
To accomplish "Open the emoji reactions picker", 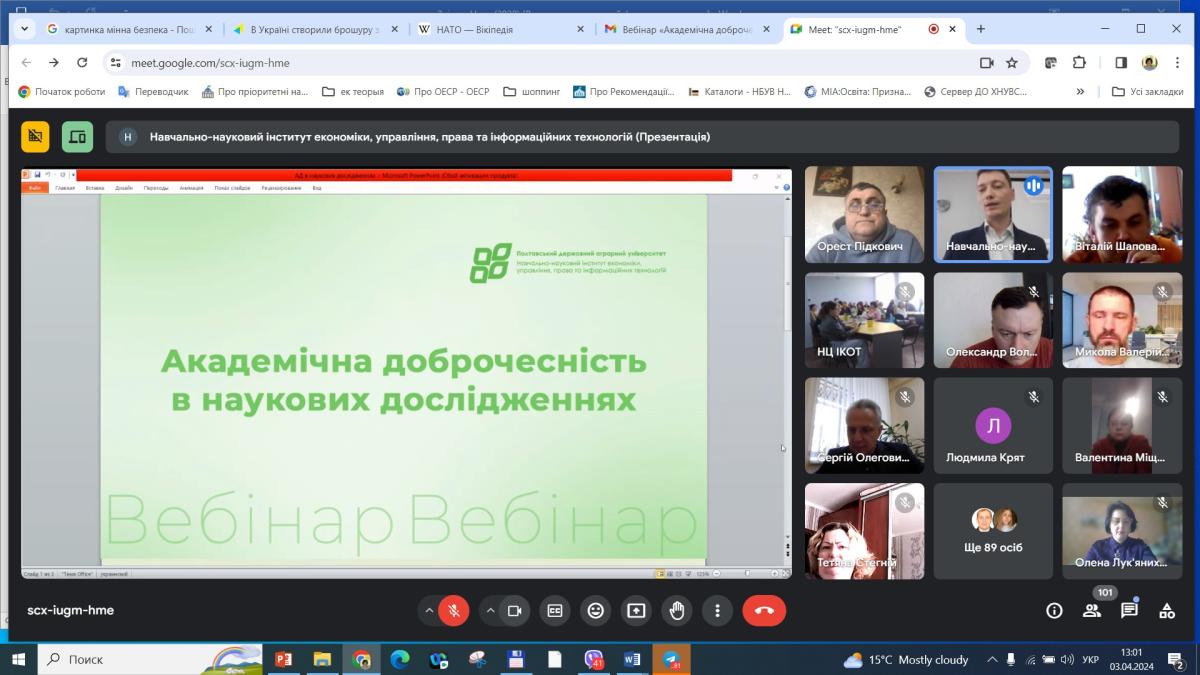I will [596, 611].
